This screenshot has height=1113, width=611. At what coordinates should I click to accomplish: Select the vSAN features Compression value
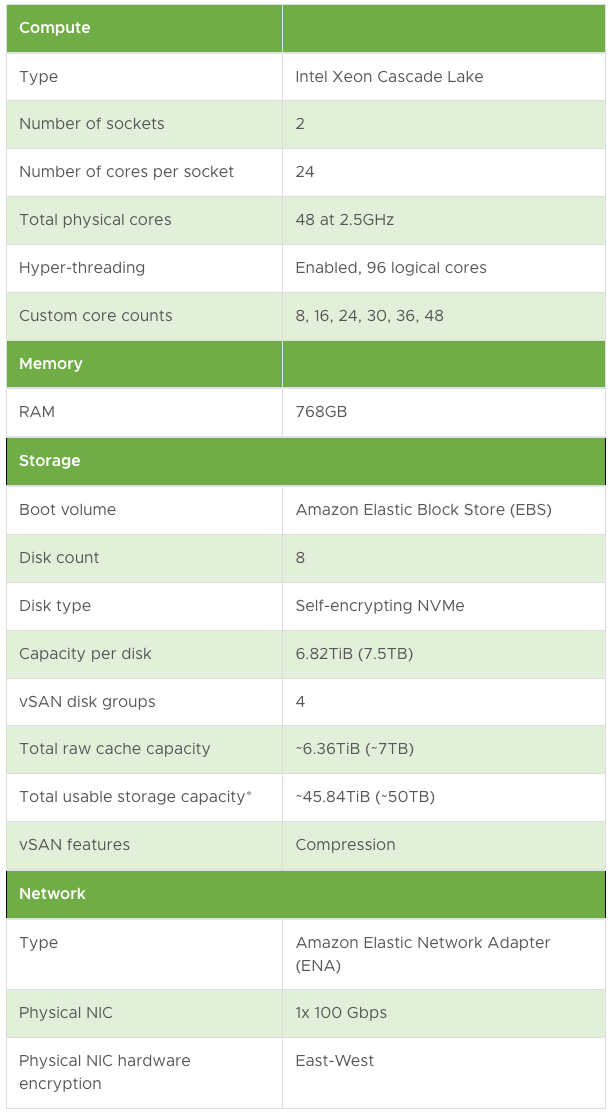(x=345, y=845)
